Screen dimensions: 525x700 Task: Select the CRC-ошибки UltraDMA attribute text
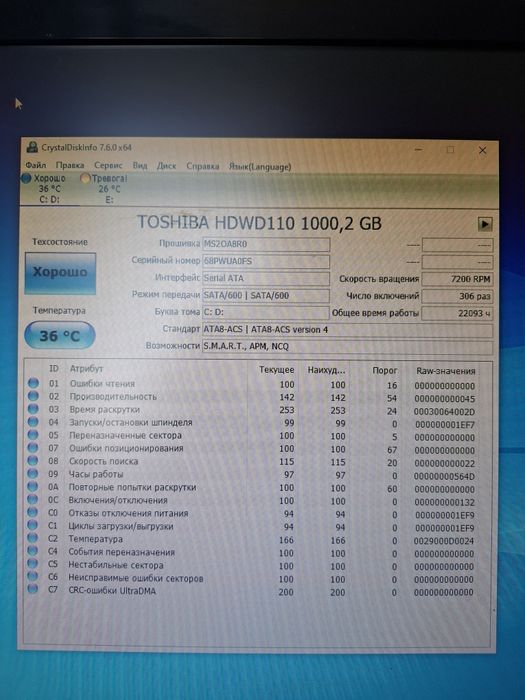pos(112,591)
